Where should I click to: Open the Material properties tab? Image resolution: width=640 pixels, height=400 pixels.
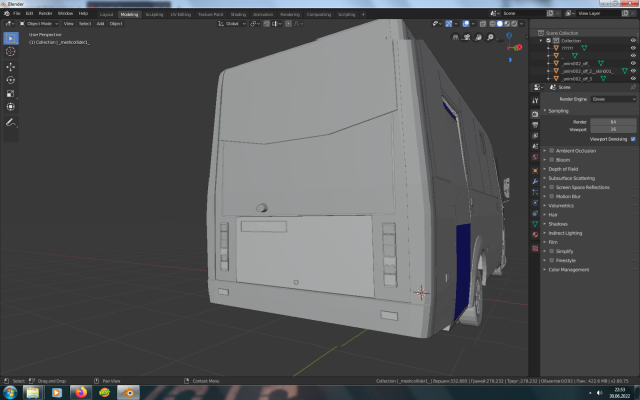coord(535,235)
